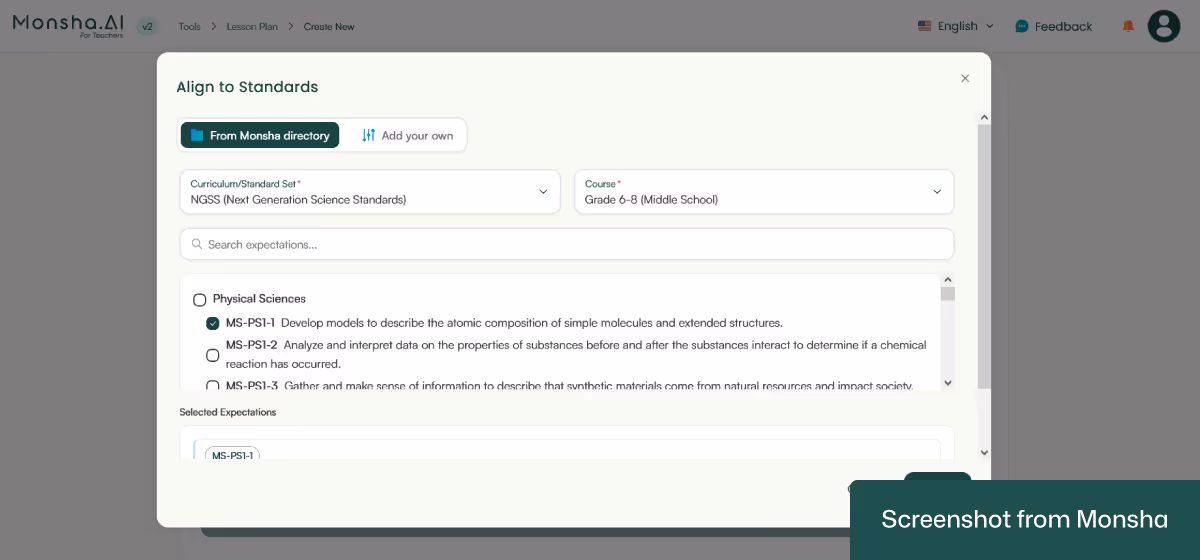Image resolution: width=1200 pixels, height=560 pixels.
Task: Click the MS-PS1-1 description text
Action: 531,323
